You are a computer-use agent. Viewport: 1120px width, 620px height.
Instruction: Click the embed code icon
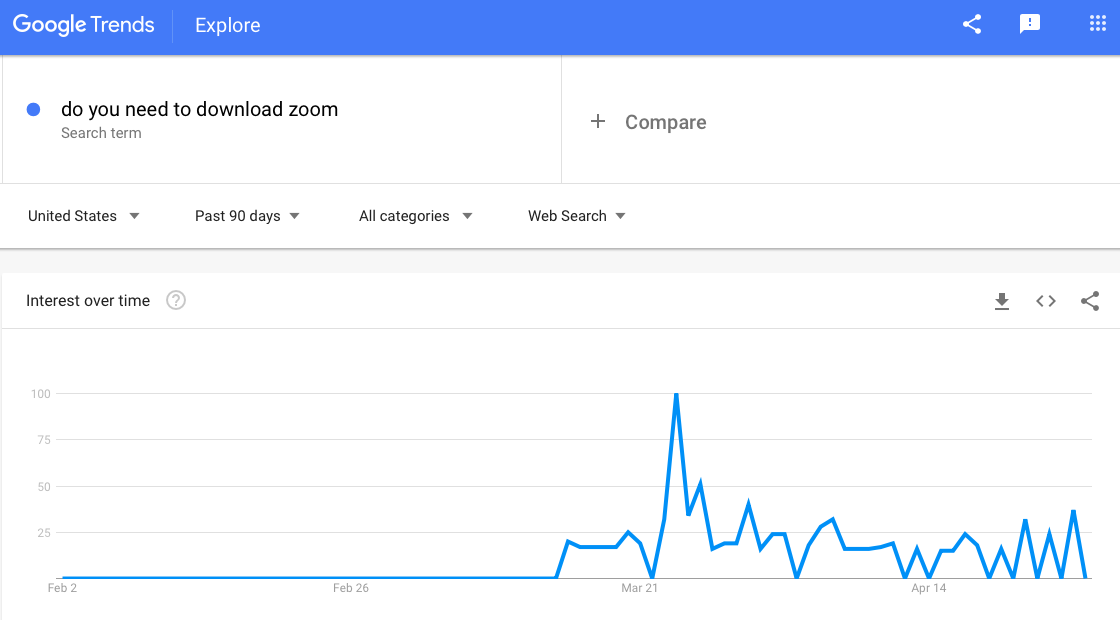[1046, 301]
